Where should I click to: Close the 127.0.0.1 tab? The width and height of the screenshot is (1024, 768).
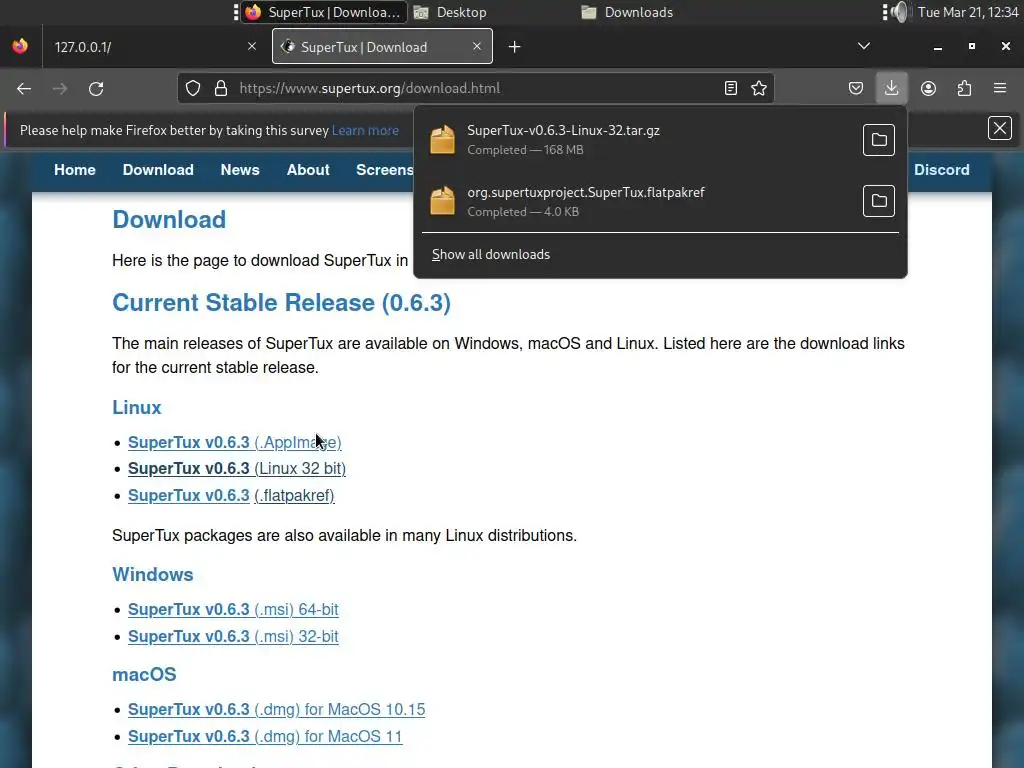click(x=252, y=46)
